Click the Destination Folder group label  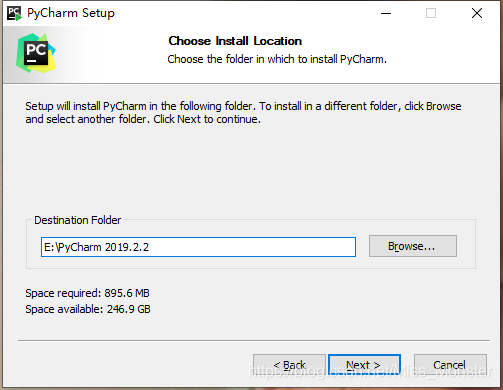tap(77, 220)
